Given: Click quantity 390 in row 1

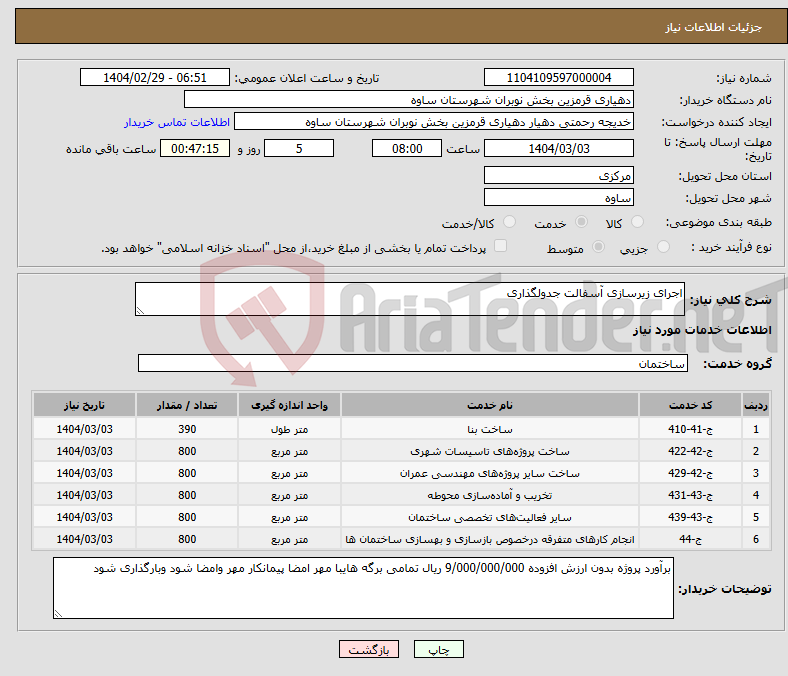Looking at the screenshot, I should 187,429.
